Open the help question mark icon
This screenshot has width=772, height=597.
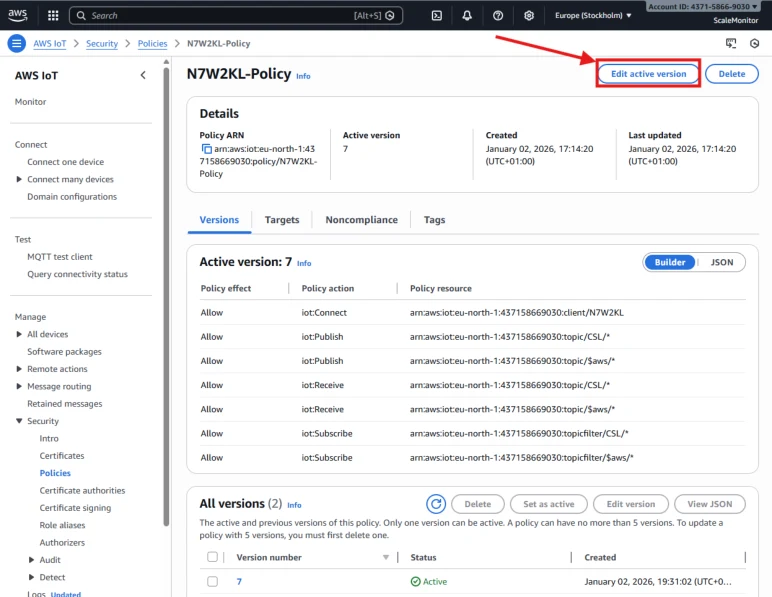point(498,15)
